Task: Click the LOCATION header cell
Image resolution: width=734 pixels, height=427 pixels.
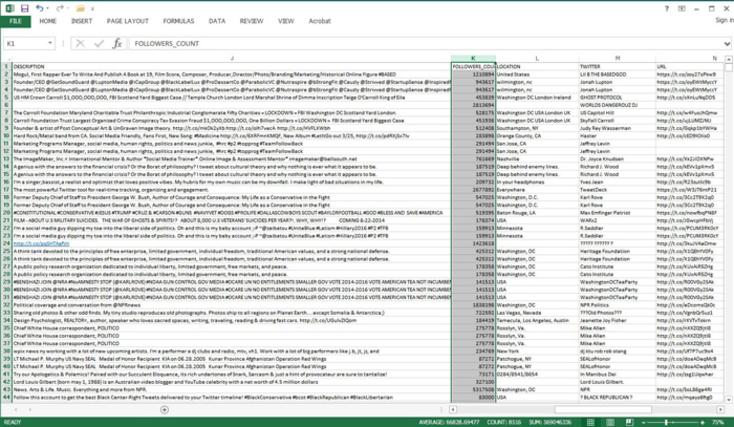Action: (x=537, y=66)
